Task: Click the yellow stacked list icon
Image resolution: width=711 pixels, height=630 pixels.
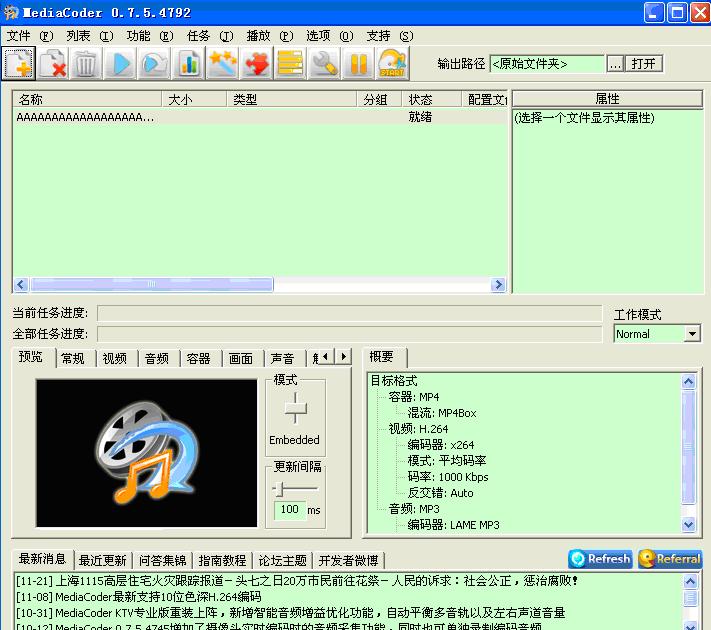Action: [x=291, y=63]
